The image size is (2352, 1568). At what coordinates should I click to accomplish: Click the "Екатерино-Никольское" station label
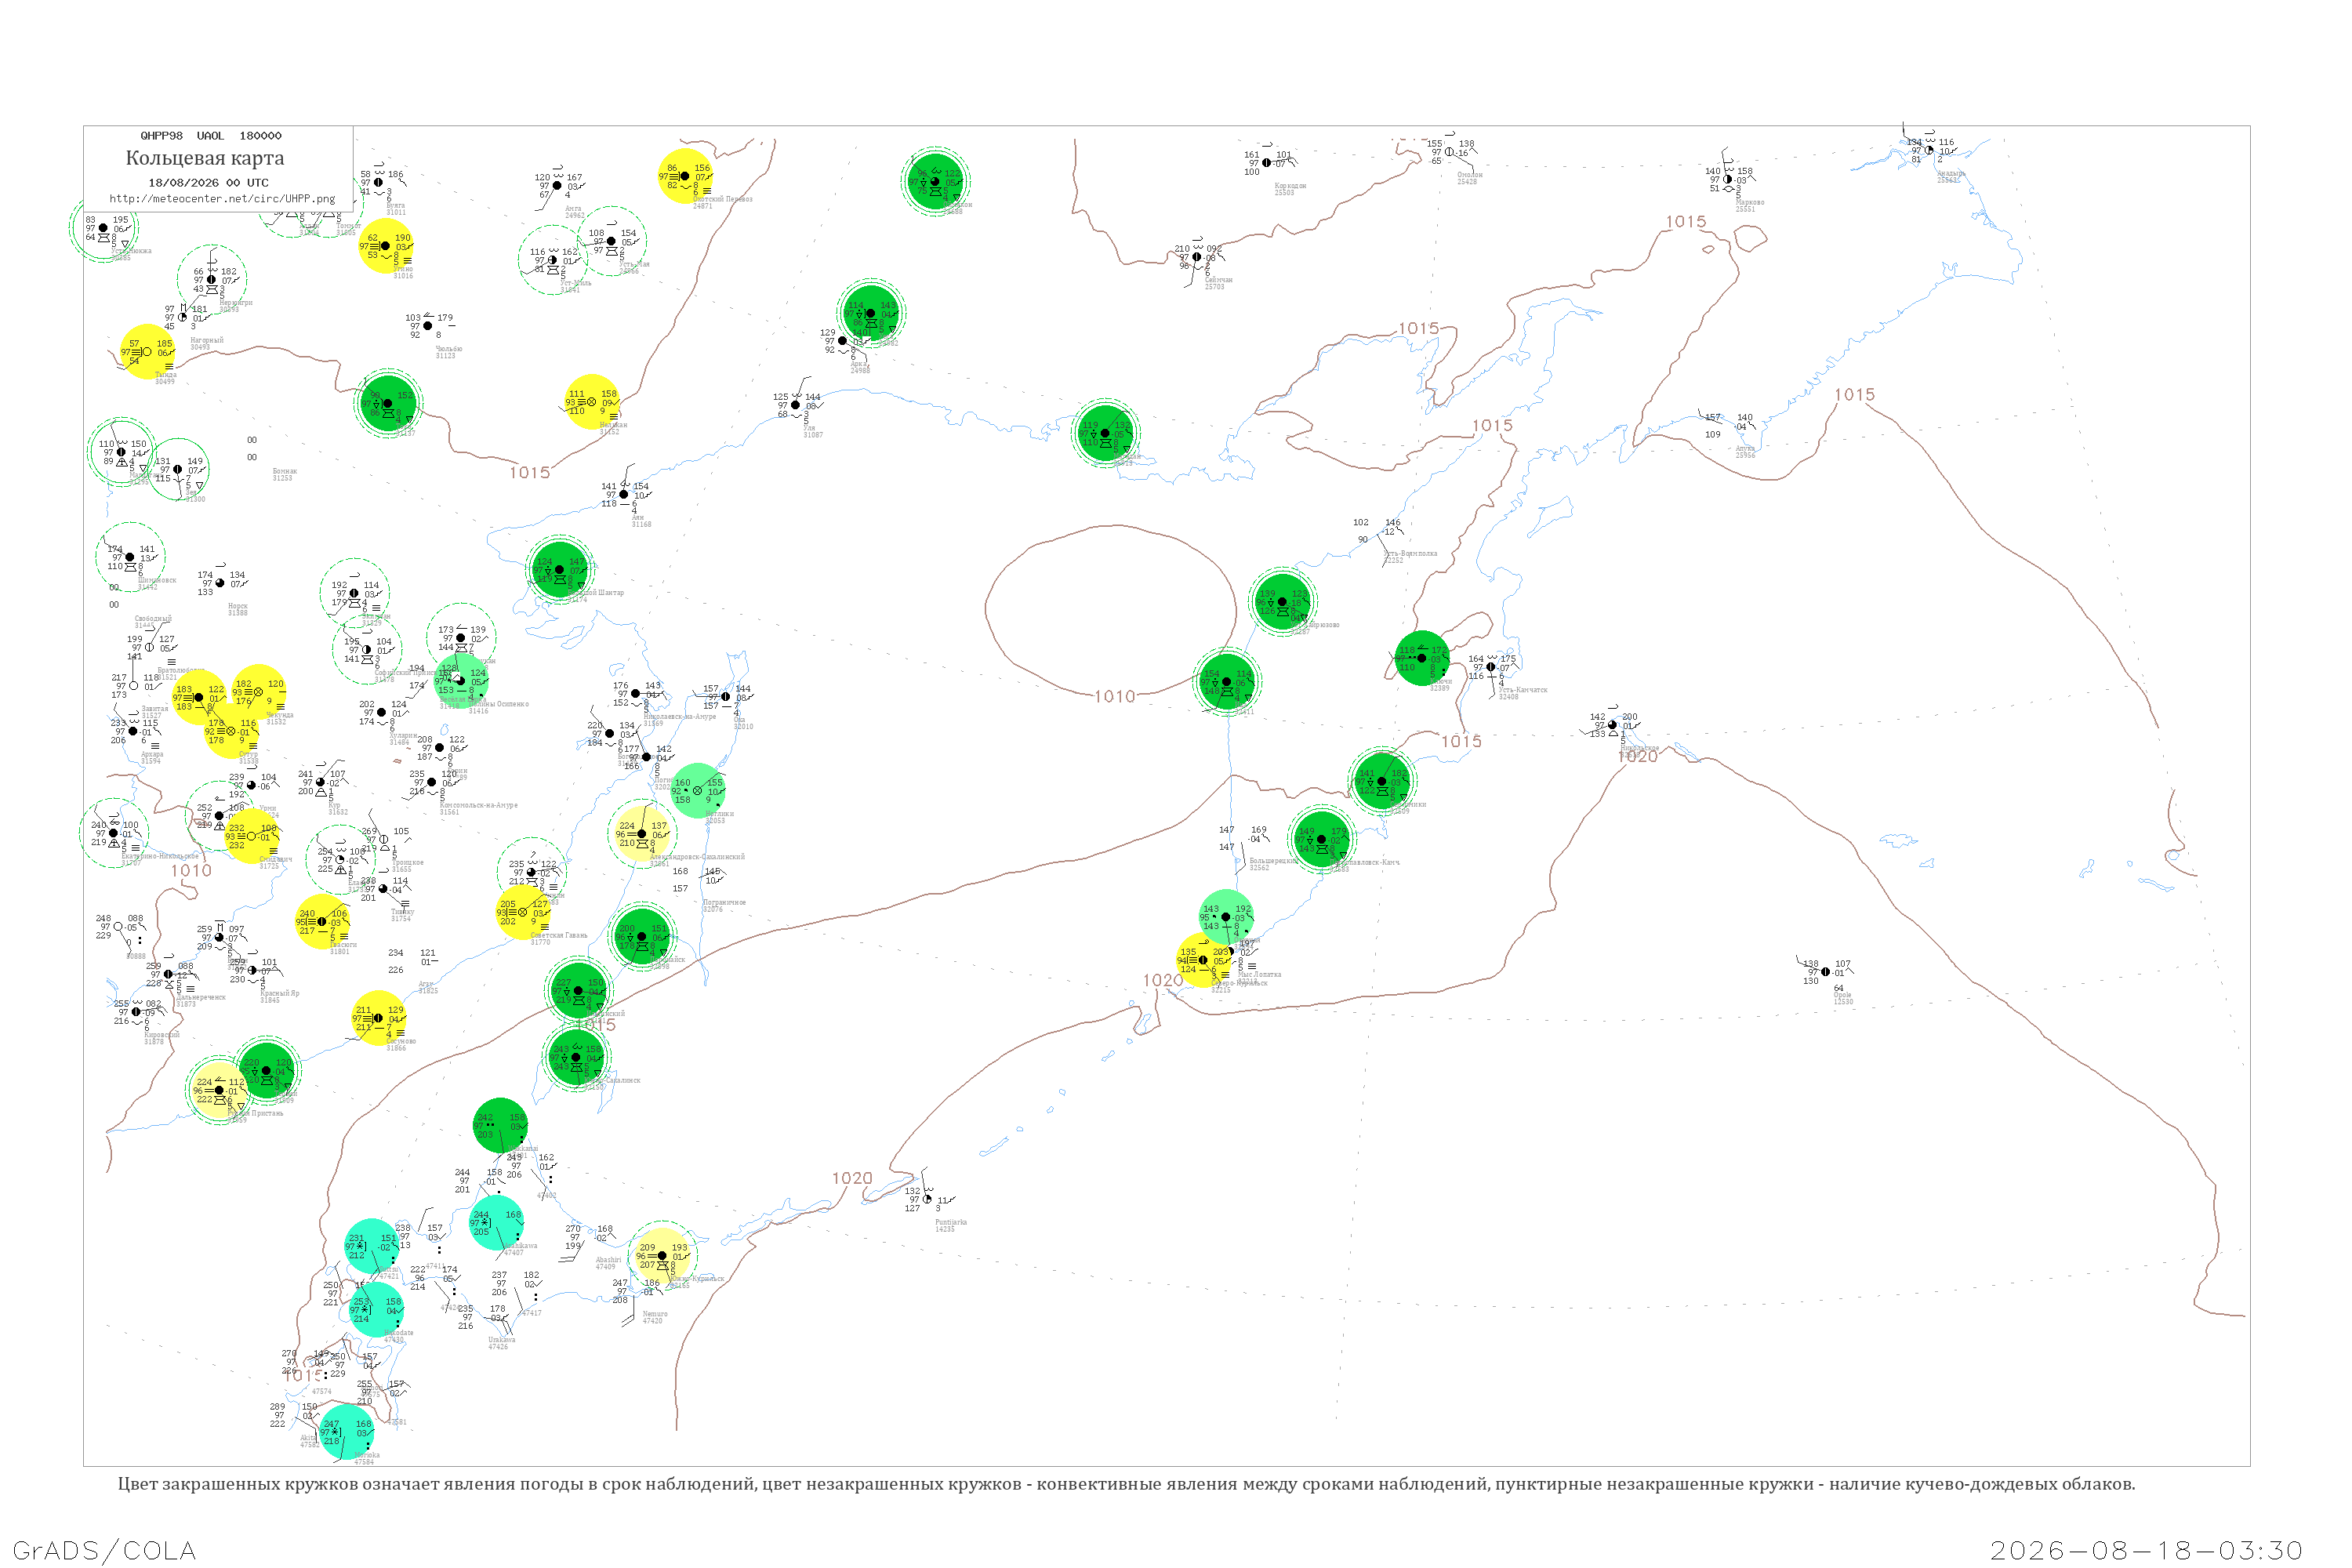point(160,857)
